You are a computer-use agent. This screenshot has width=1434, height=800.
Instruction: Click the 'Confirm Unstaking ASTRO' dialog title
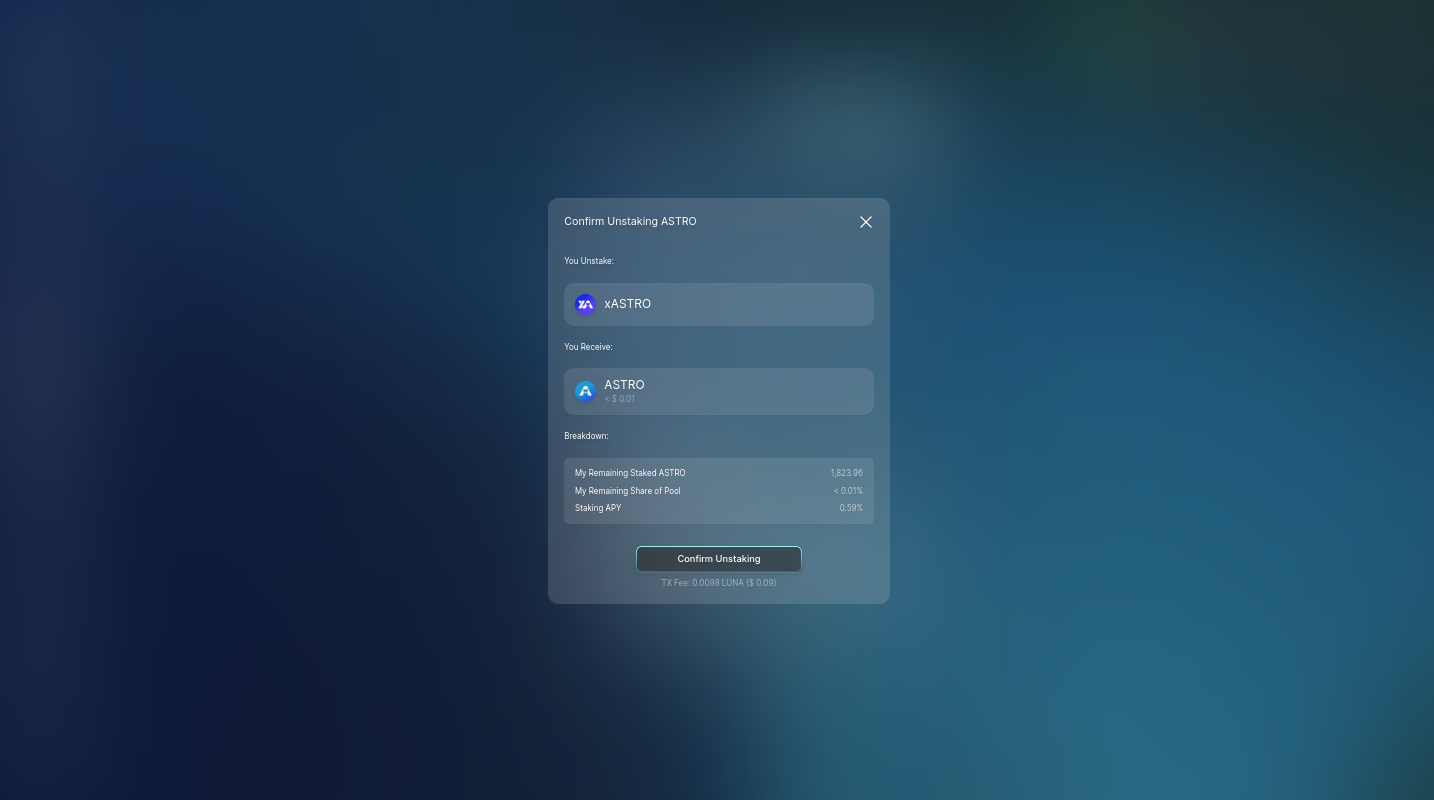tap(630, 221)
